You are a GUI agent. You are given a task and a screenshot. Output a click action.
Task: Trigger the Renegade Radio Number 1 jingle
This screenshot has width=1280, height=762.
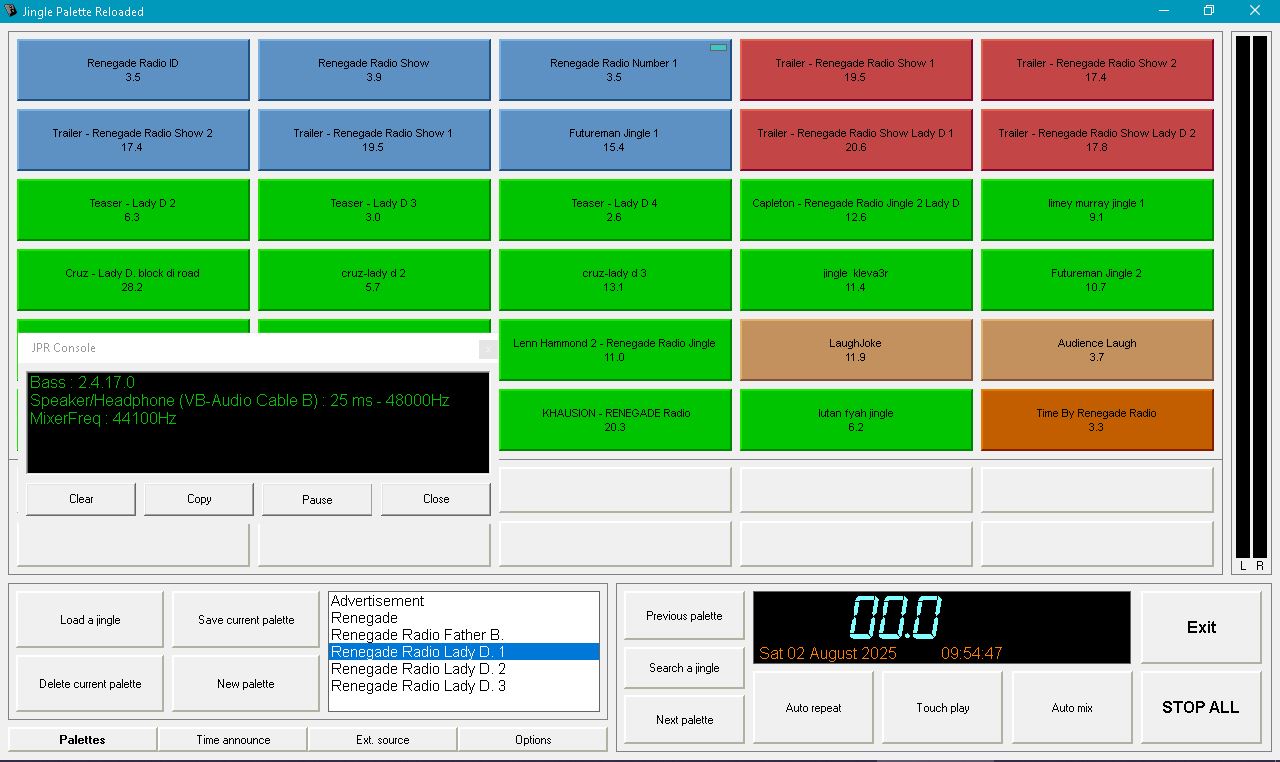click(x=615, y=70)
